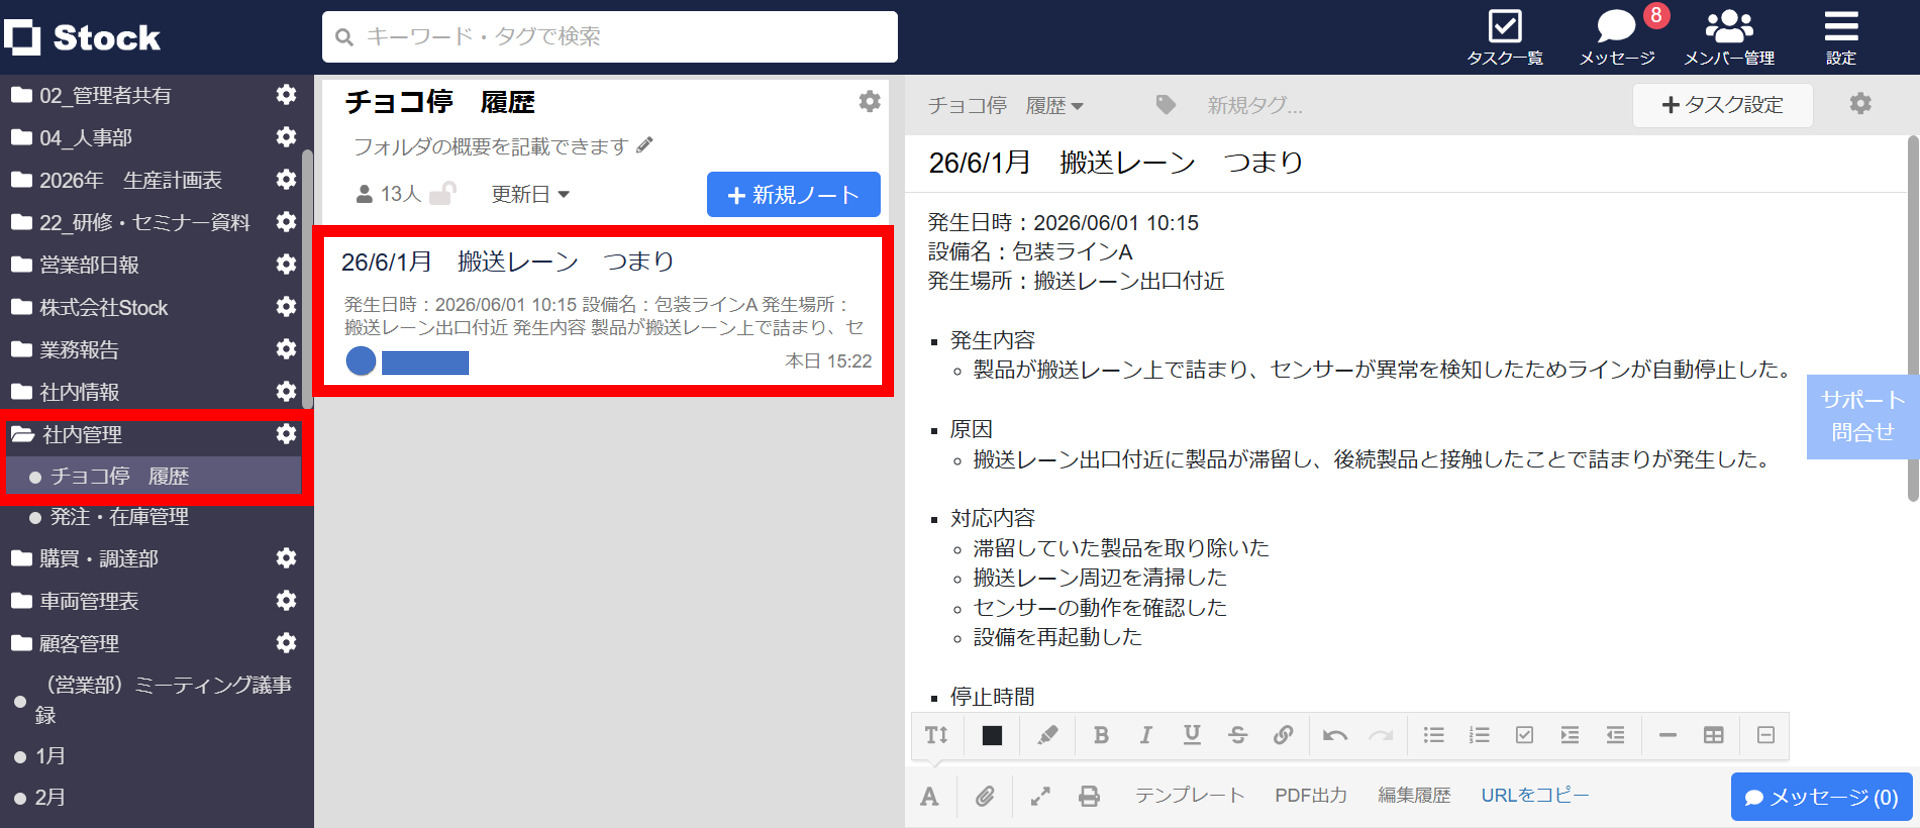Attach a file with the paperclip

[x=985, y=796]
